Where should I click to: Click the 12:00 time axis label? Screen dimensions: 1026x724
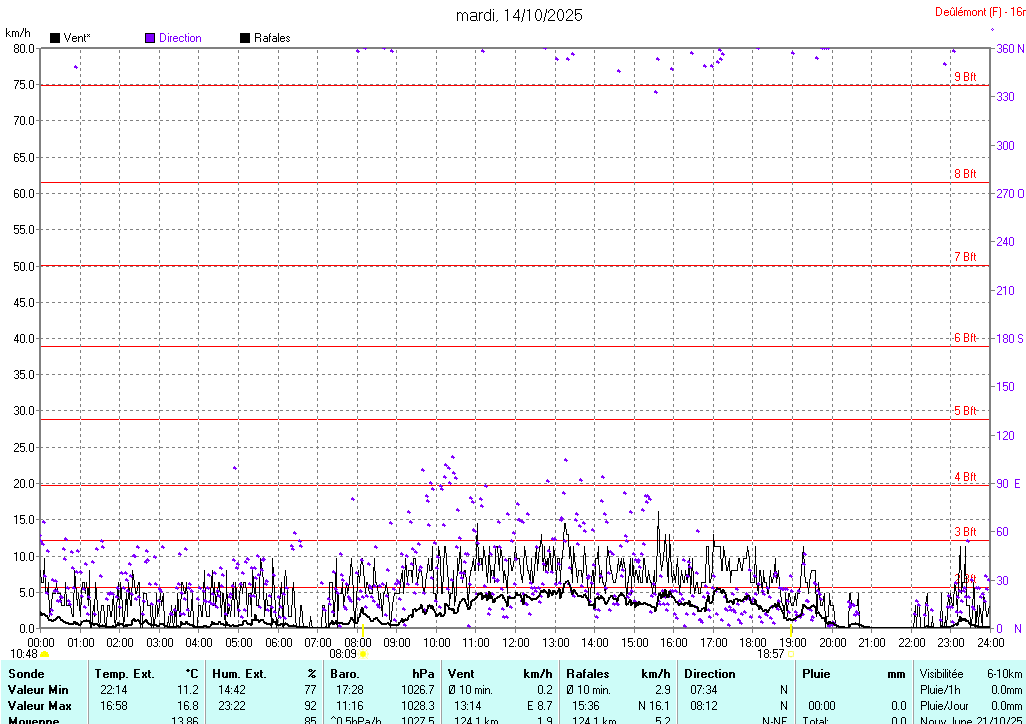(516, 642)
